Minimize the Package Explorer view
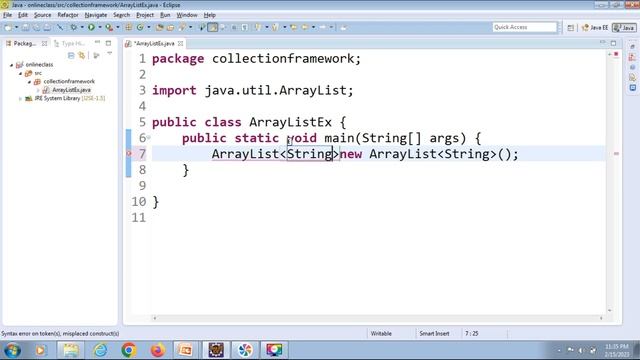Image resolution: width=640 pixels, height=360 pixels. coord(97,42)
